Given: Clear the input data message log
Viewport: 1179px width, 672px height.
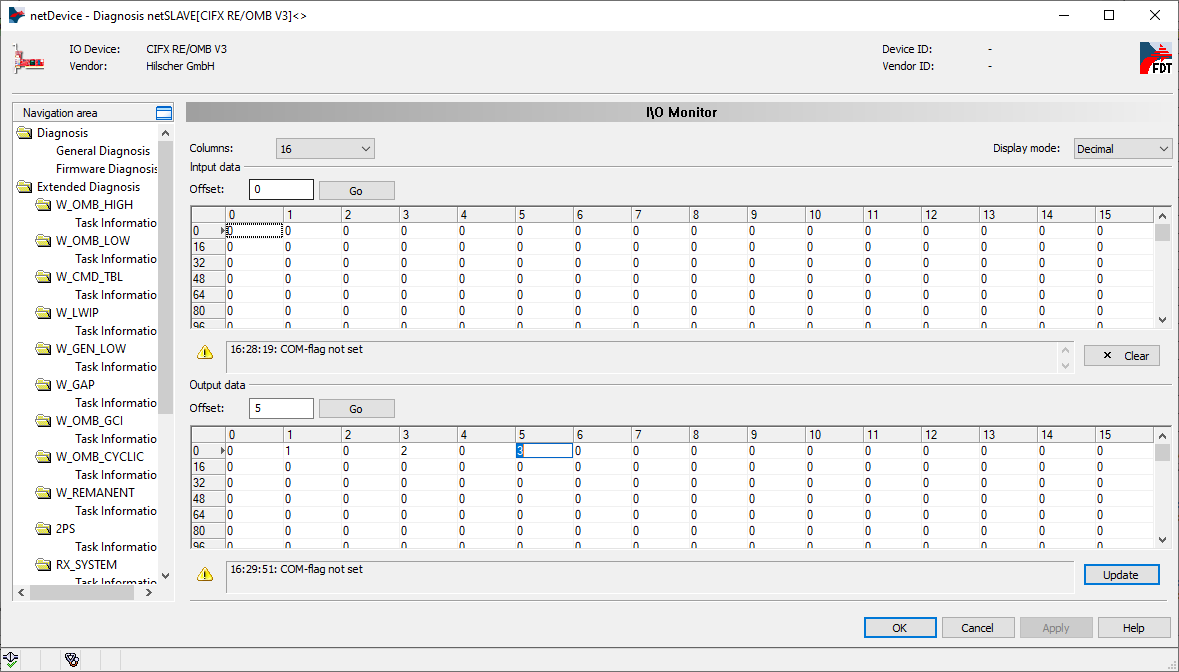Looking at the screenshot, I should click(x=1121, y=355).
